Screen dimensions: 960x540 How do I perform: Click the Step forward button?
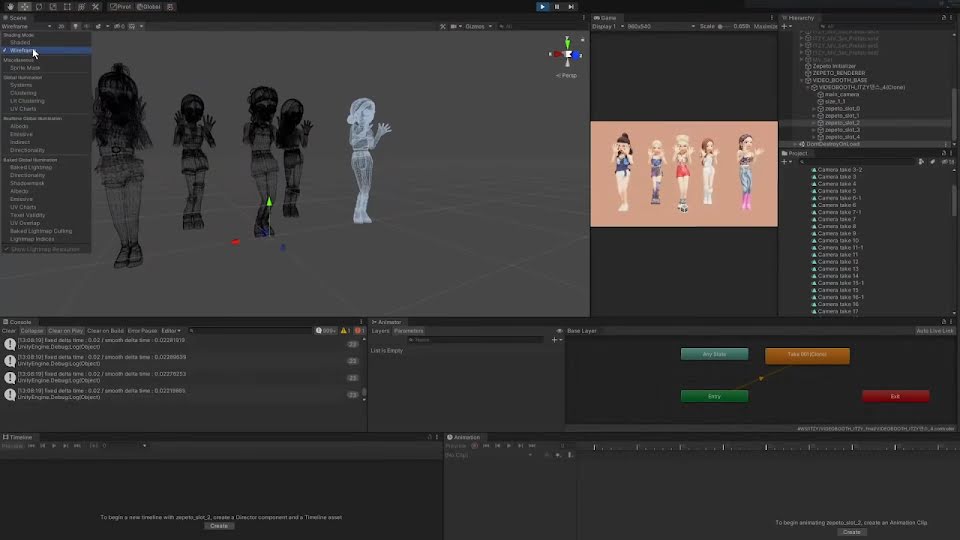pyautogui.click(x=572, y=6)
